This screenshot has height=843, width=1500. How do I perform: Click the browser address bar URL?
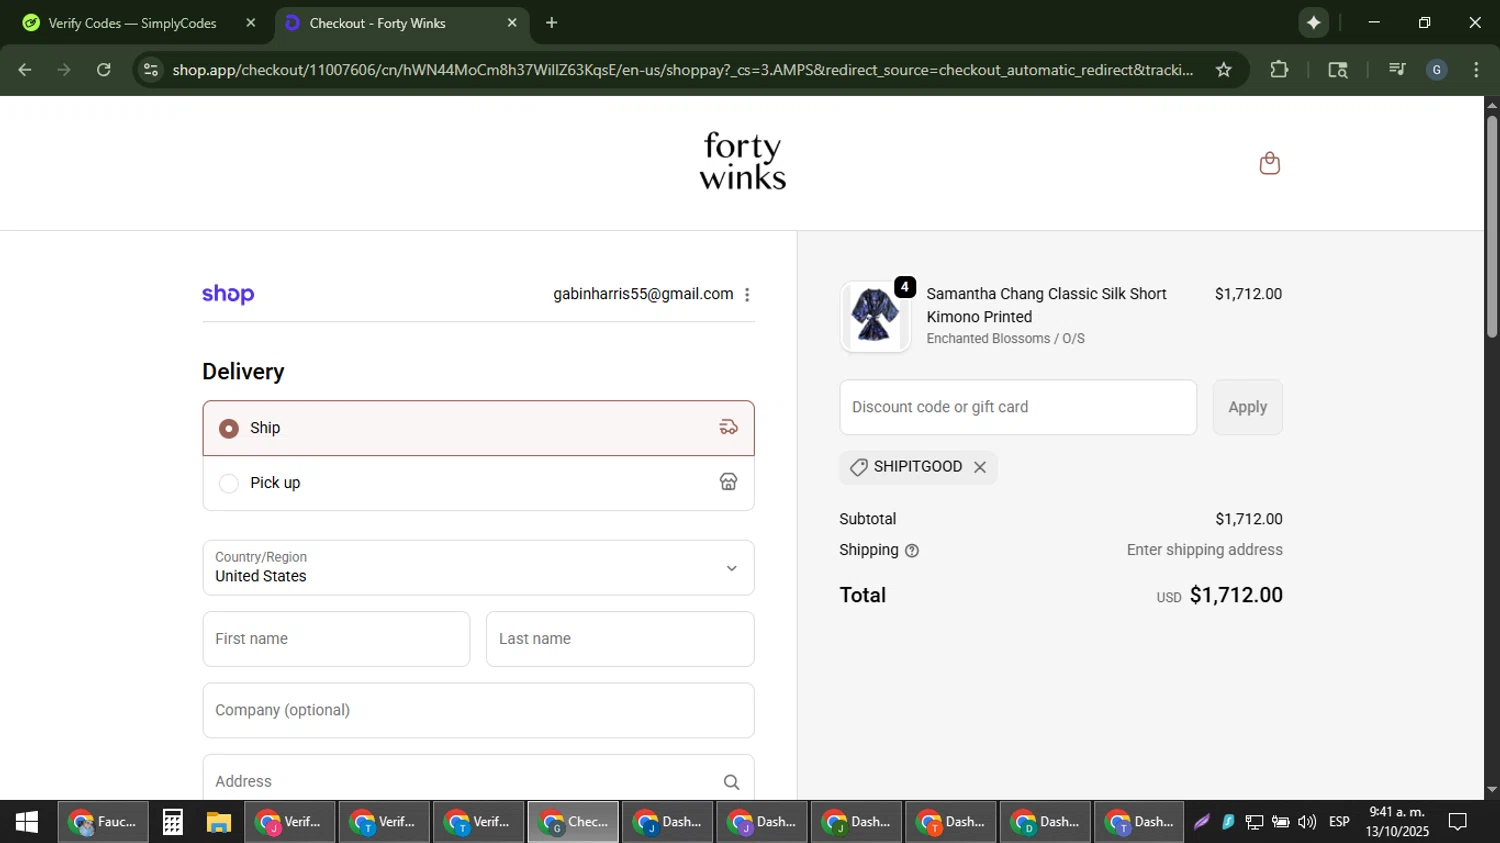pos(682,69)
